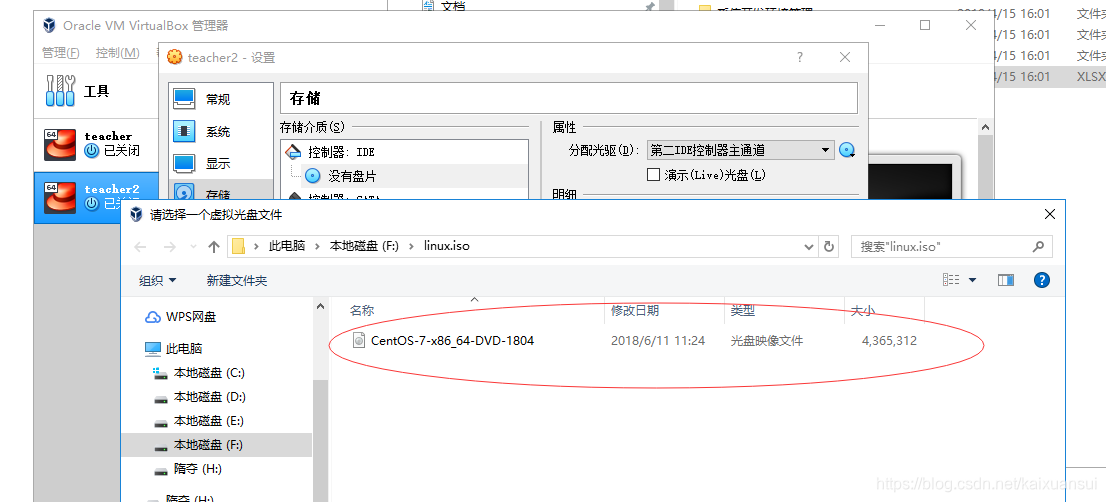Click the search magnifier icon
Viewport: 1106px width, 502px height.
(x=1038, y=246)
